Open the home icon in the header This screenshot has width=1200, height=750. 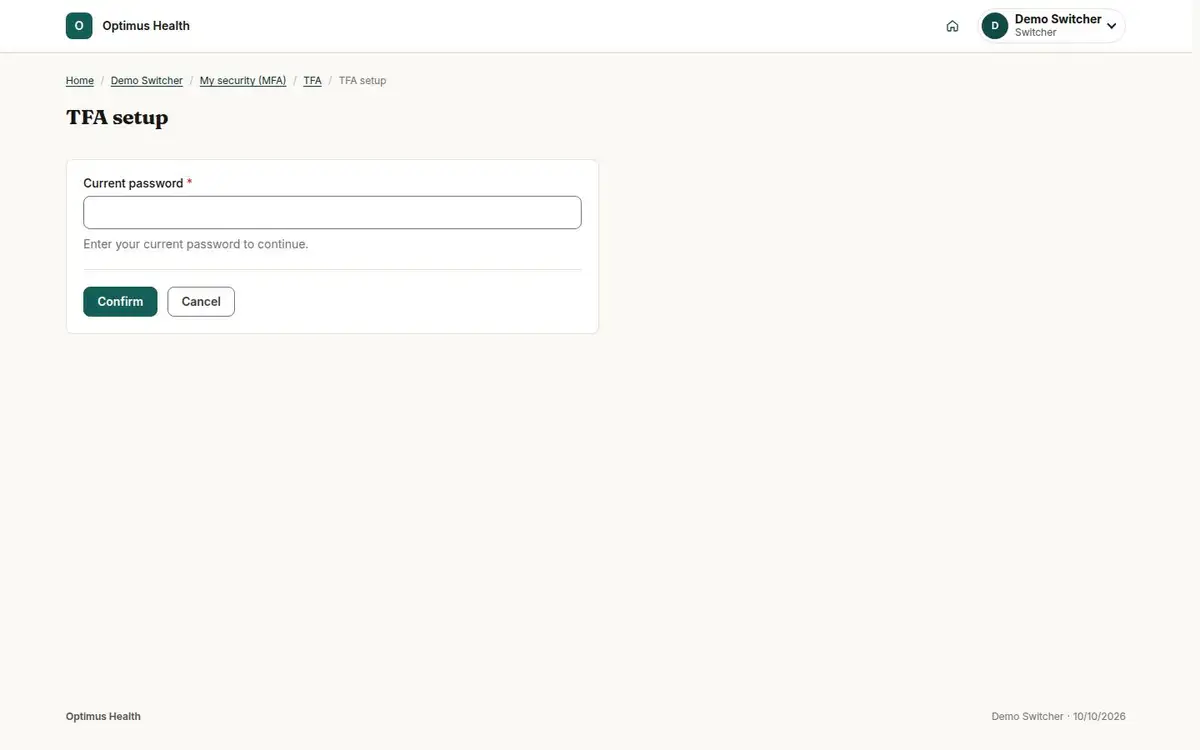(952, 26)
